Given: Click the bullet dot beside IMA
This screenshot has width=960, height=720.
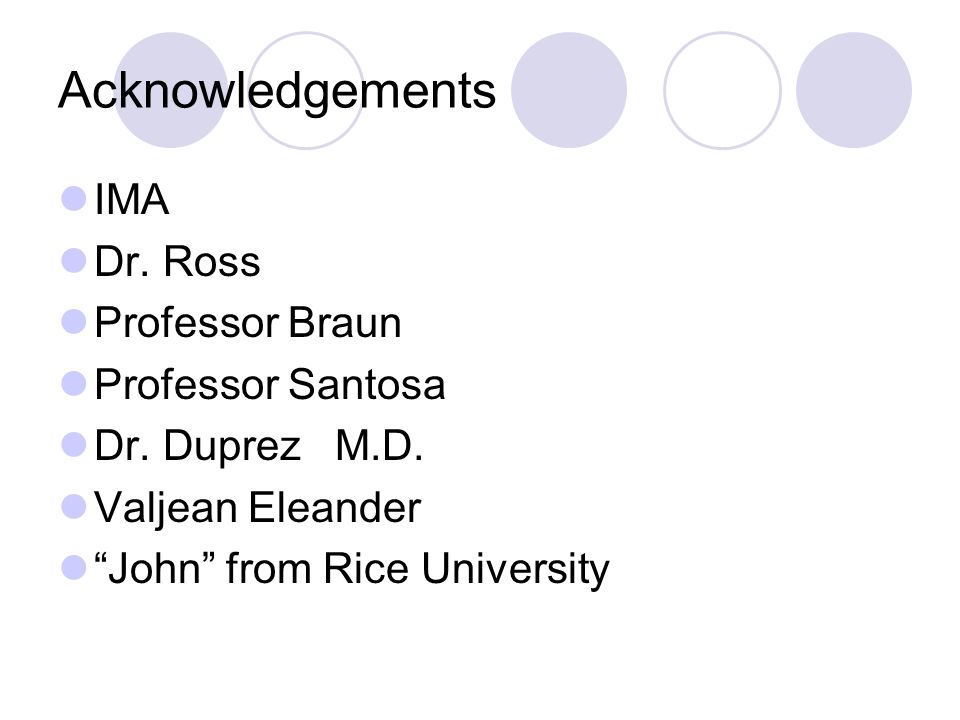Looking at the screenshot, I should tap(74, 199).
